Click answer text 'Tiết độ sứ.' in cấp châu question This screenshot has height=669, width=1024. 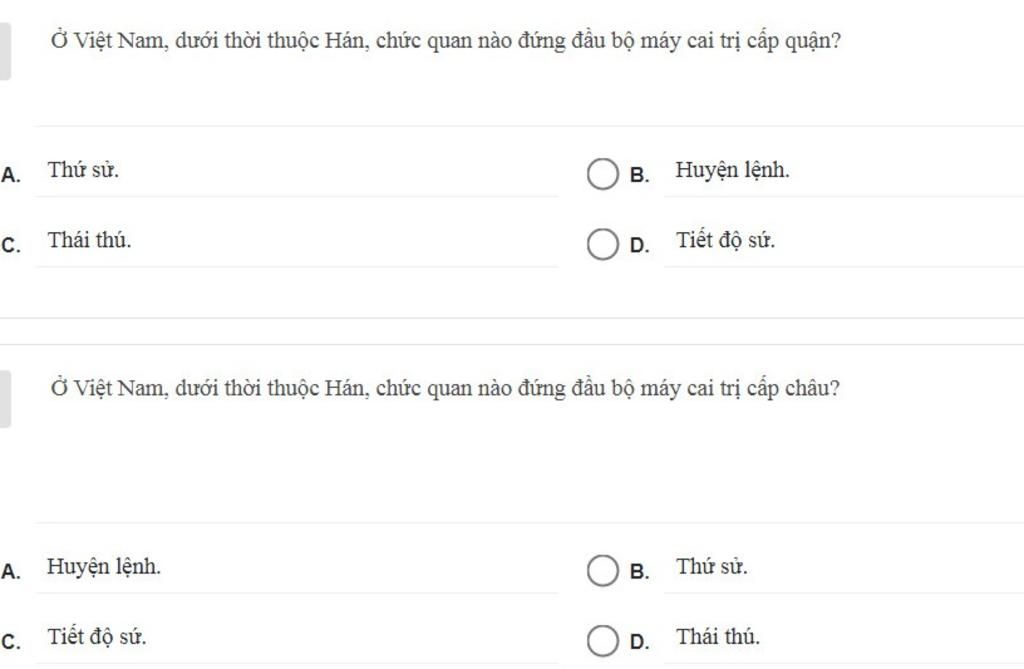[x=97, y=636]
